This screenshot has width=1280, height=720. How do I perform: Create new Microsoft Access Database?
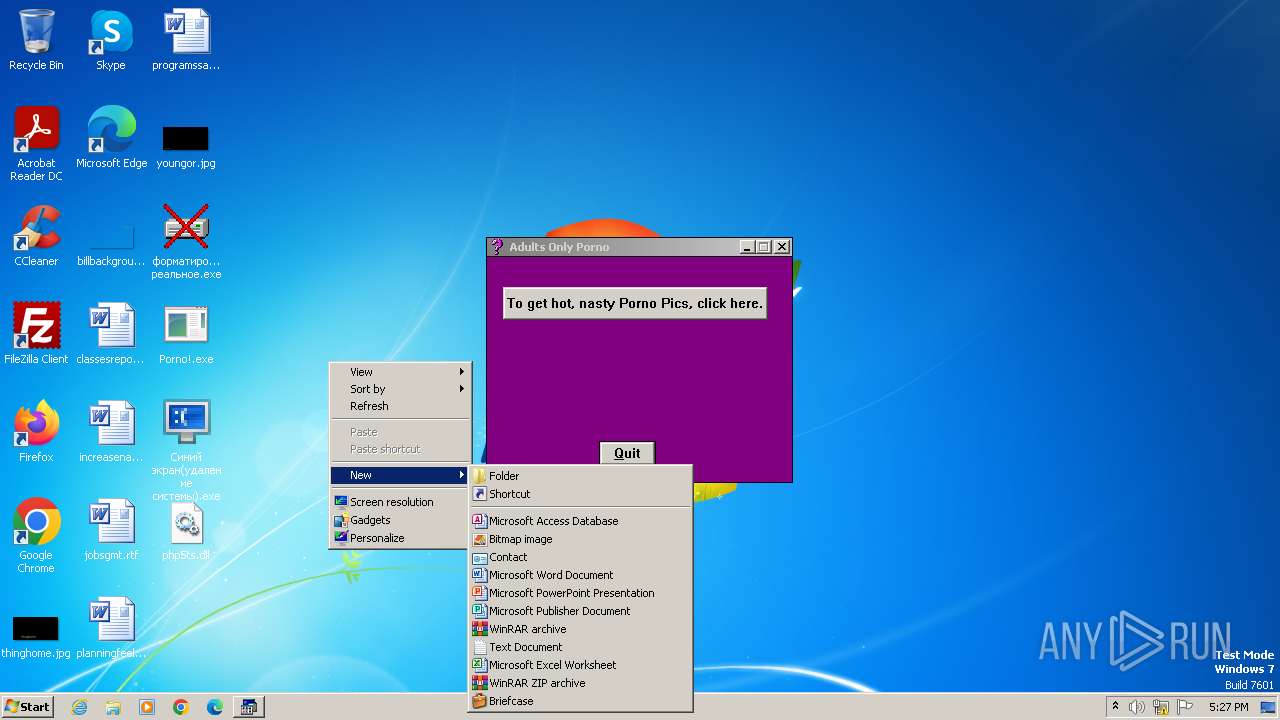point(580,521)
